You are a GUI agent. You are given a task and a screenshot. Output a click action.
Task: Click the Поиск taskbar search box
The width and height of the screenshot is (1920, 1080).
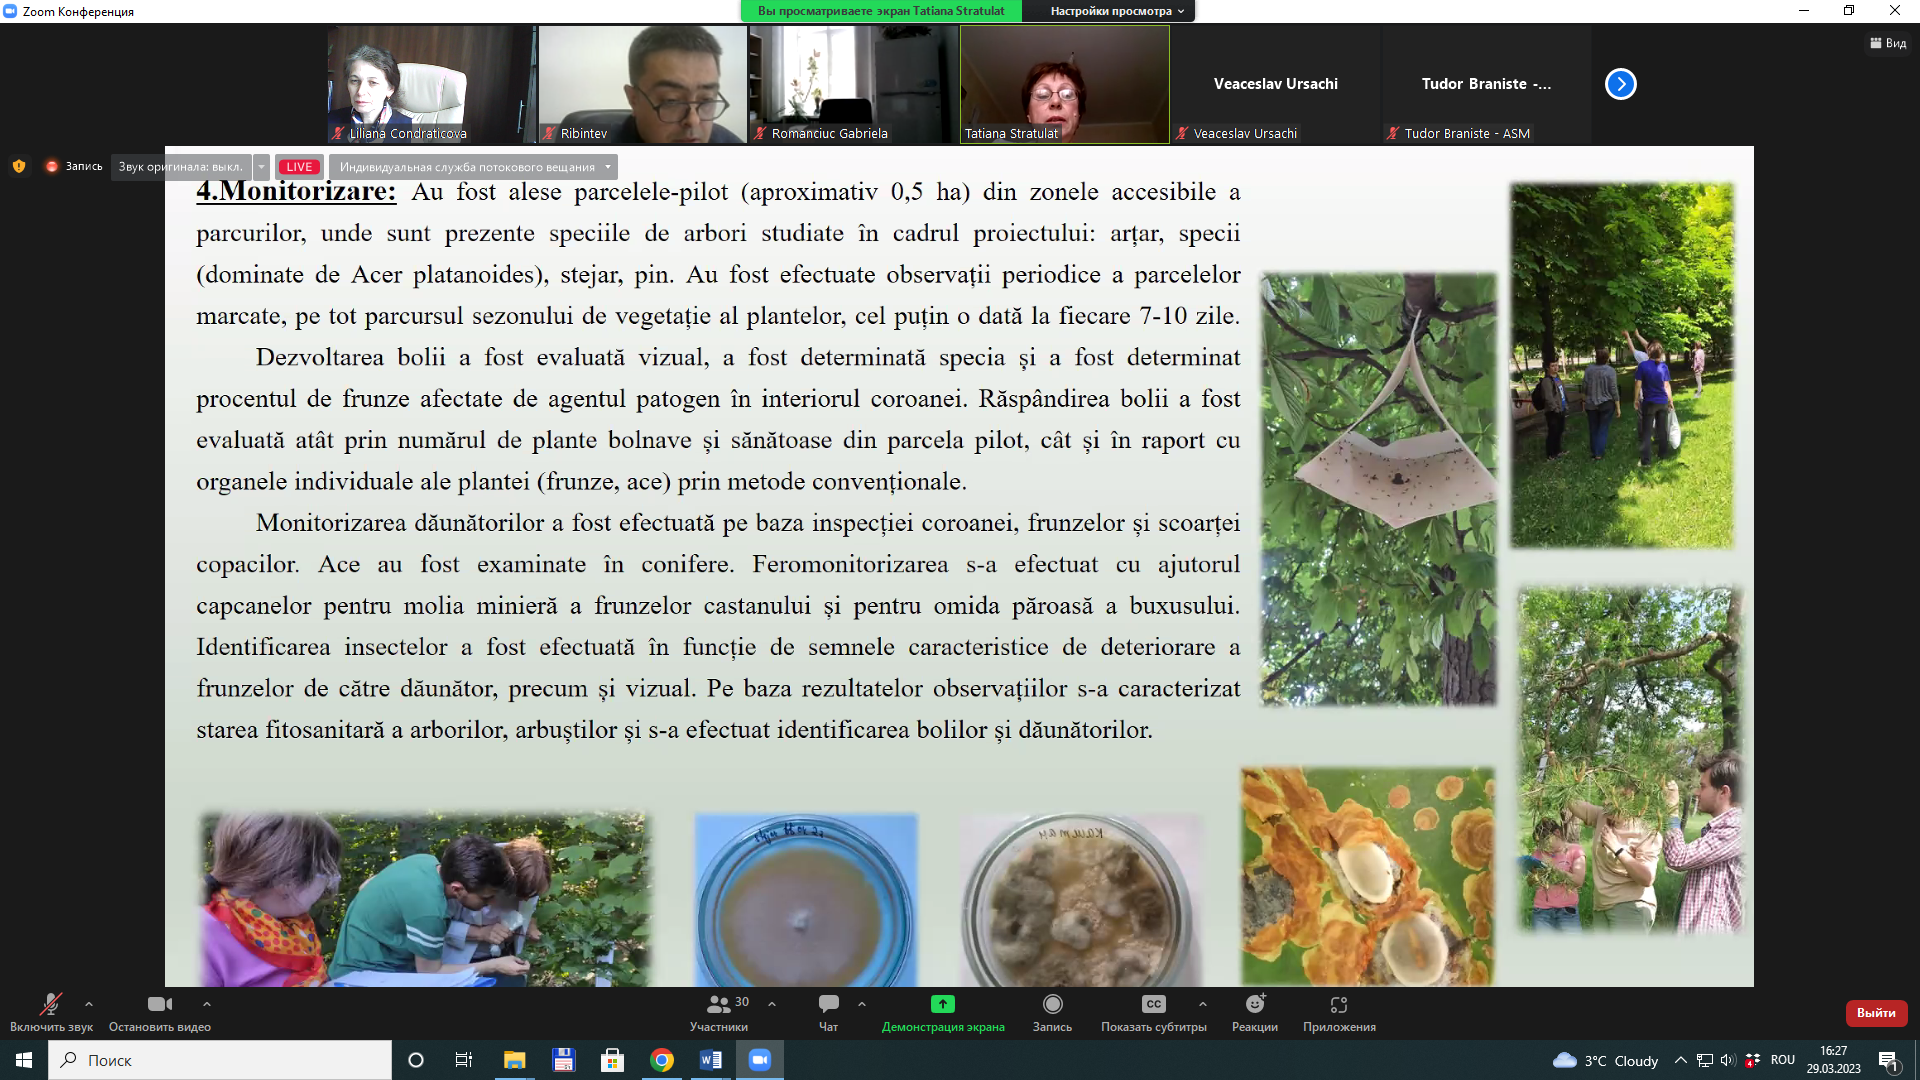point(220,1060)
